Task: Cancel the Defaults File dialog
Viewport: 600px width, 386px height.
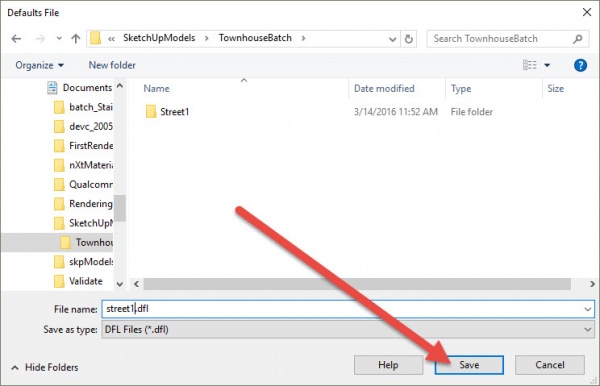Action: coord(549,365)
